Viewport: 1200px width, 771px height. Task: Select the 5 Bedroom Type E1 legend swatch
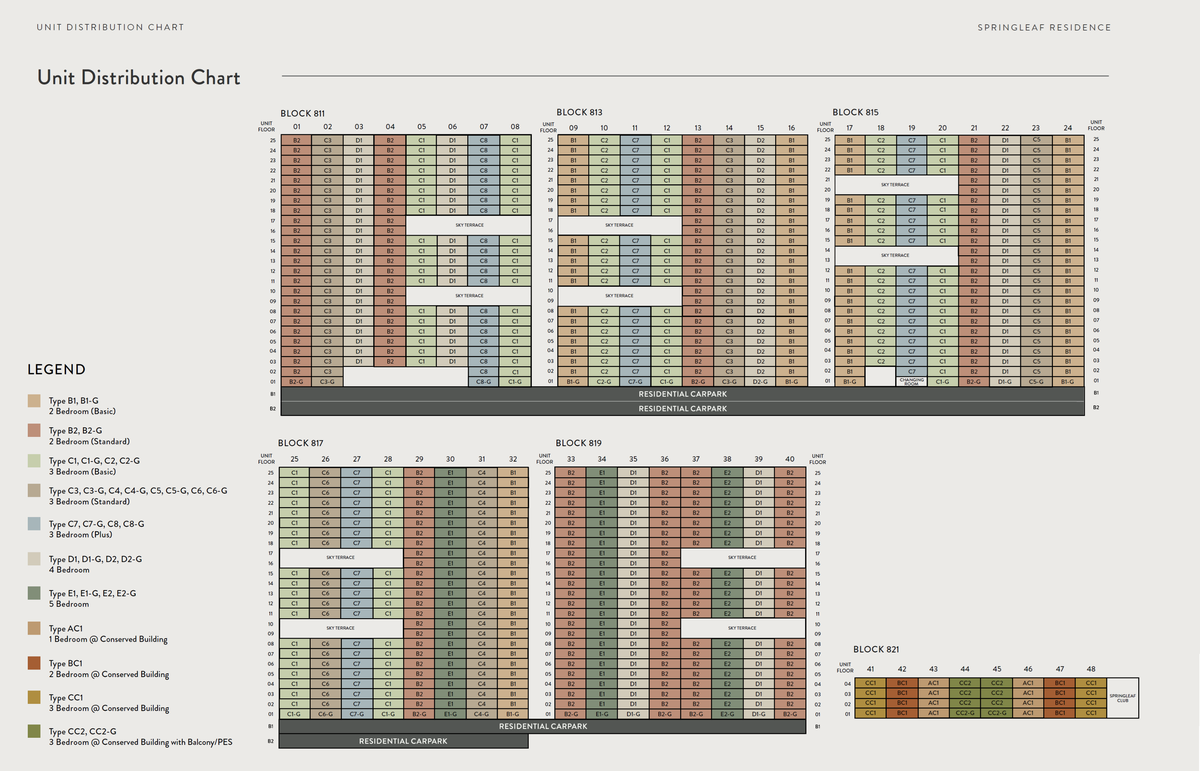pos(33,593)
